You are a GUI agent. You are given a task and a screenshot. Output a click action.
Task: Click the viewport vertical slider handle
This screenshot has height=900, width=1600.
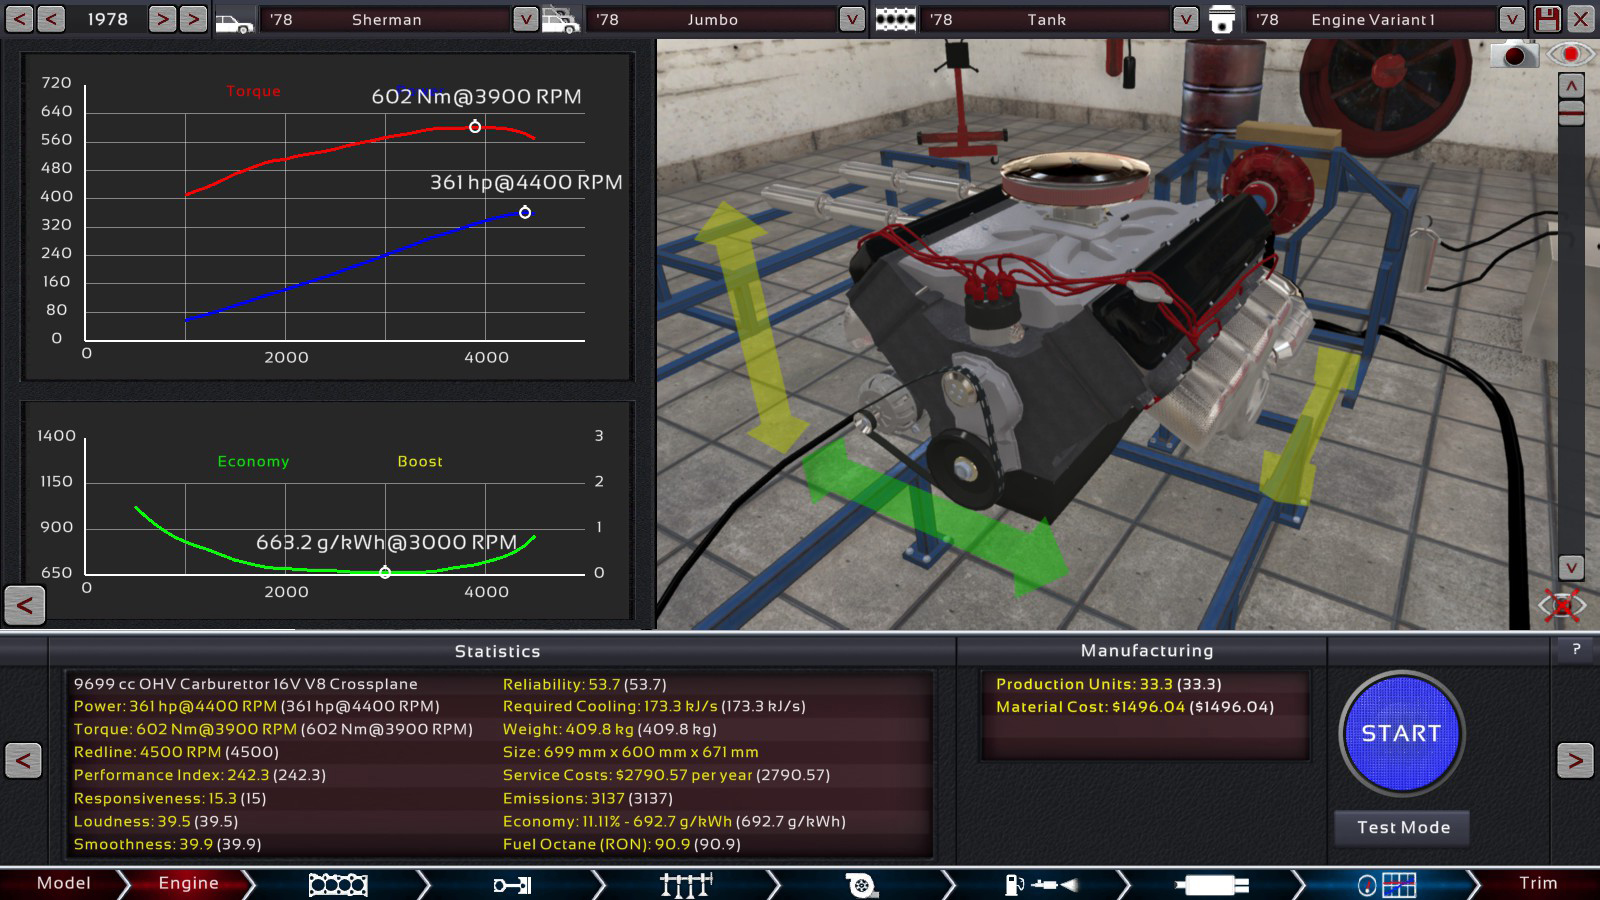click(x=1571, y=114)
